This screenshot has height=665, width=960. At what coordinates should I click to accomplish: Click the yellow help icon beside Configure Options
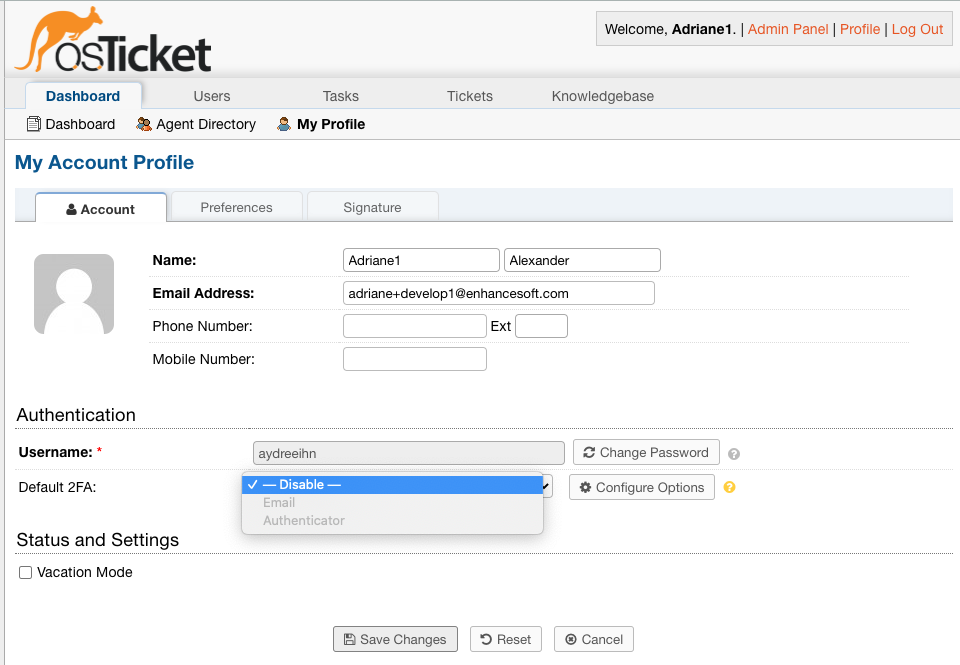(x=729, y=488)
